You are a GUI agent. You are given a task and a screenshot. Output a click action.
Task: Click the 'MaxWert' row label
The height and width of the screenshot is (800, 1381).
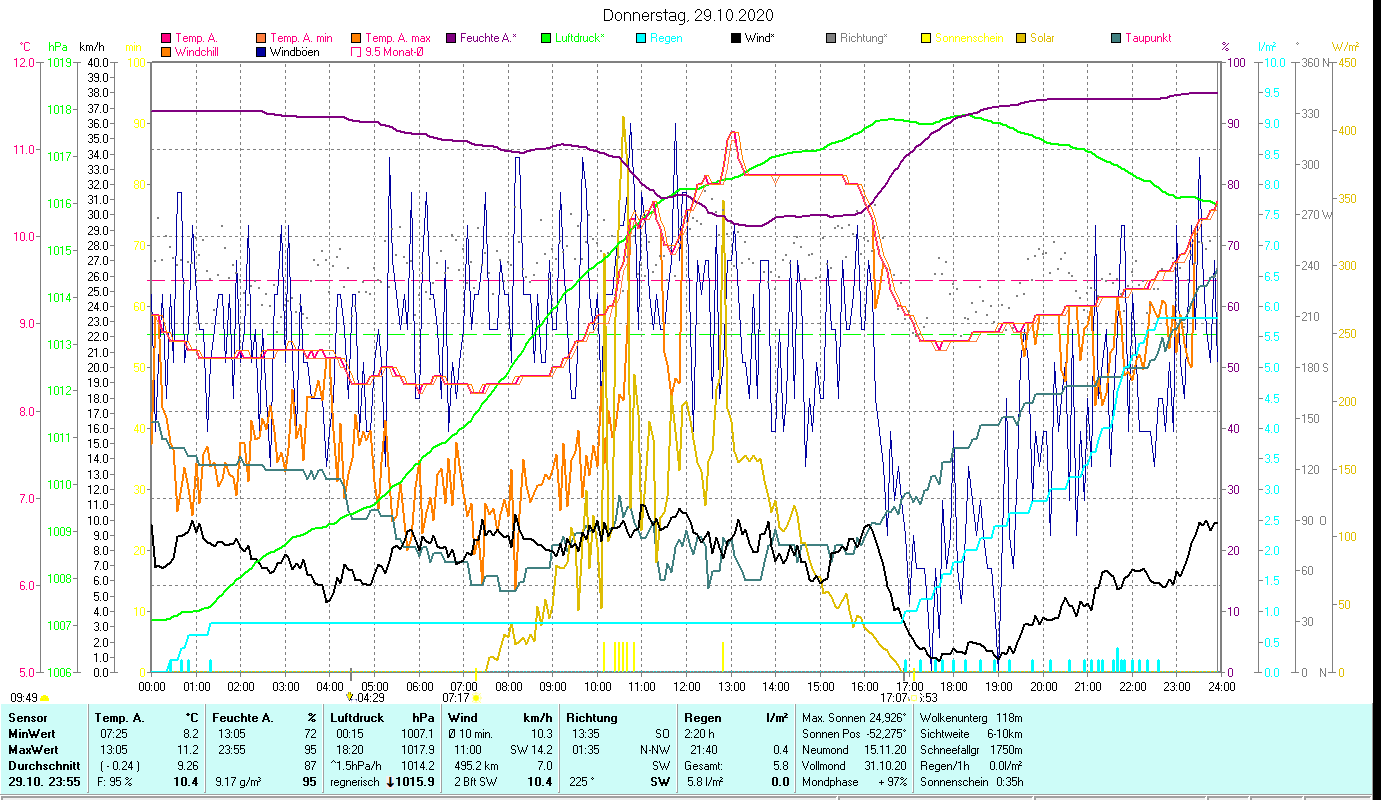[33, 750]
